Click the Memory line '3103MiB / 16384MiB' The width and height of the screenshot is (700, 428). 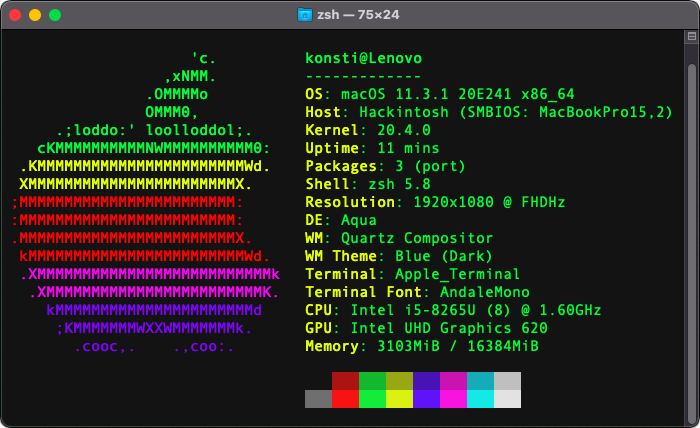click(x=458, y=346)
